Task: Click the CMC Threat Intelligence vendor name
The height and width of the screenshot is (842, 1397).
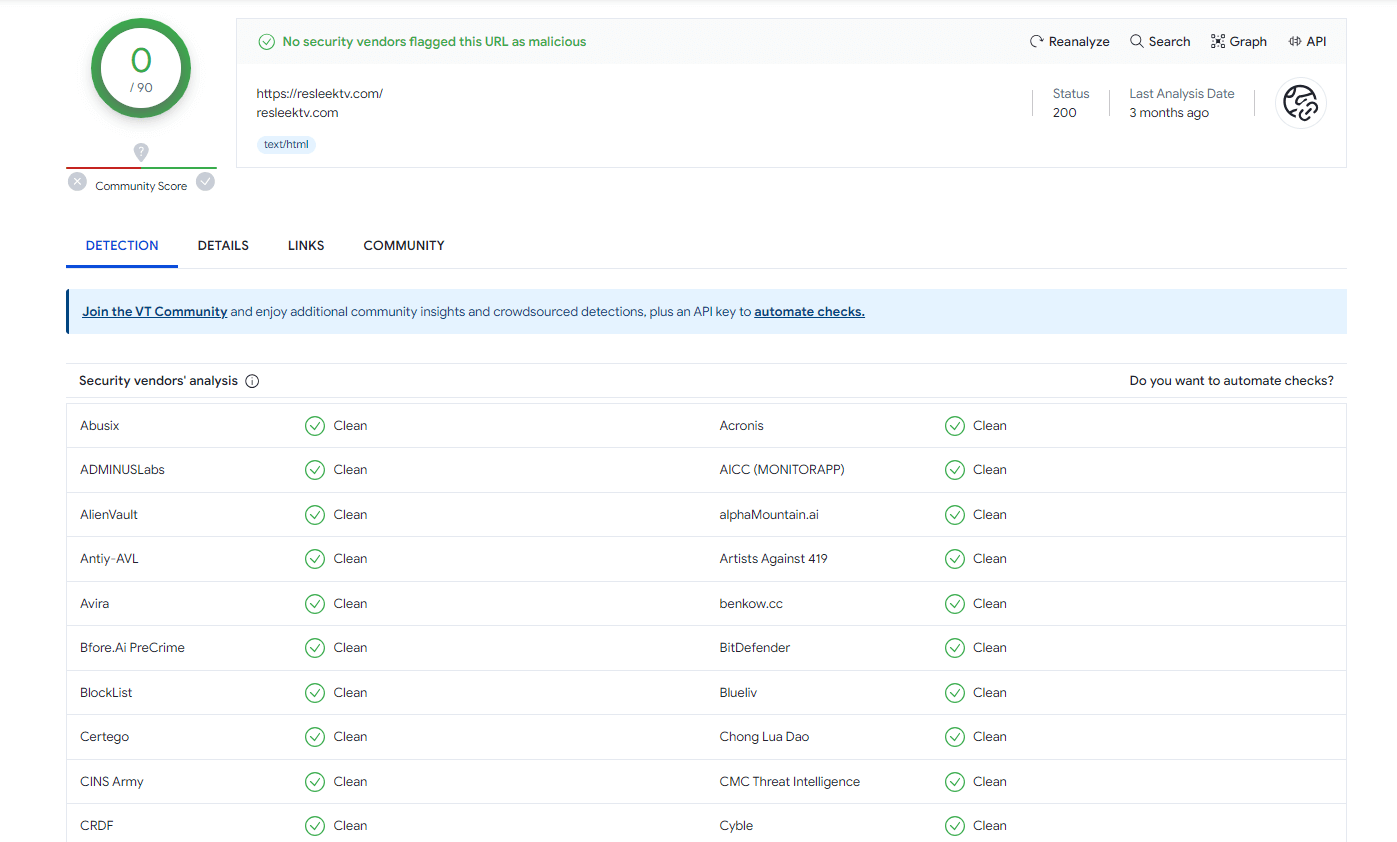Action: pyautogui.click(x=790, y=782)
